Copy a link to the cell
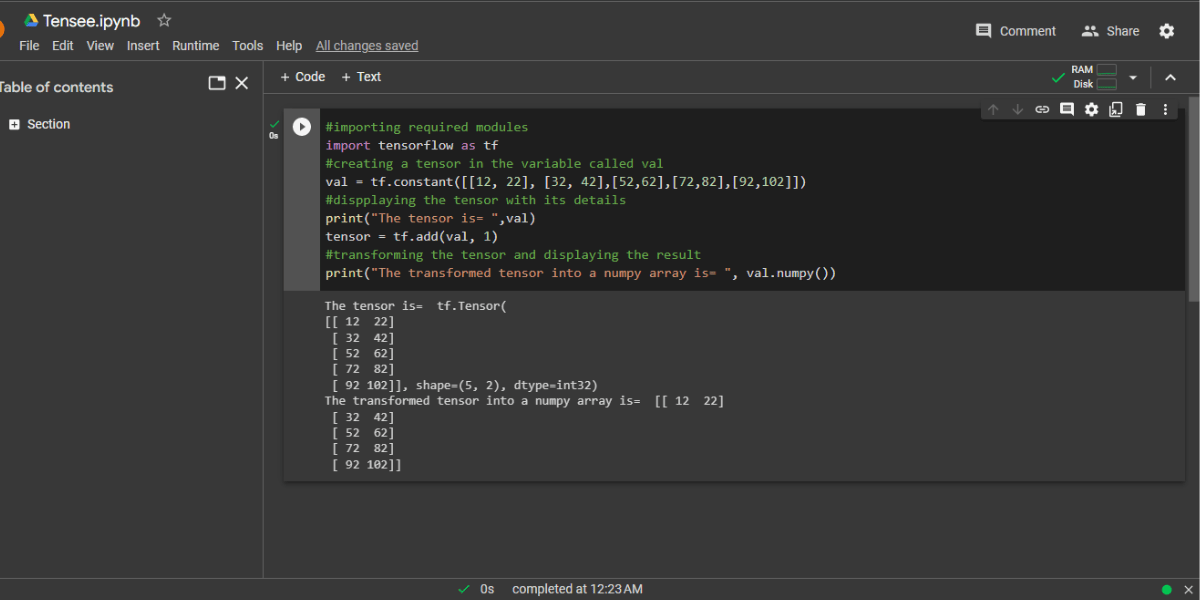The height and width of the screenshot is (600, 1200). pyautogui.click(x=1042, y=109)
